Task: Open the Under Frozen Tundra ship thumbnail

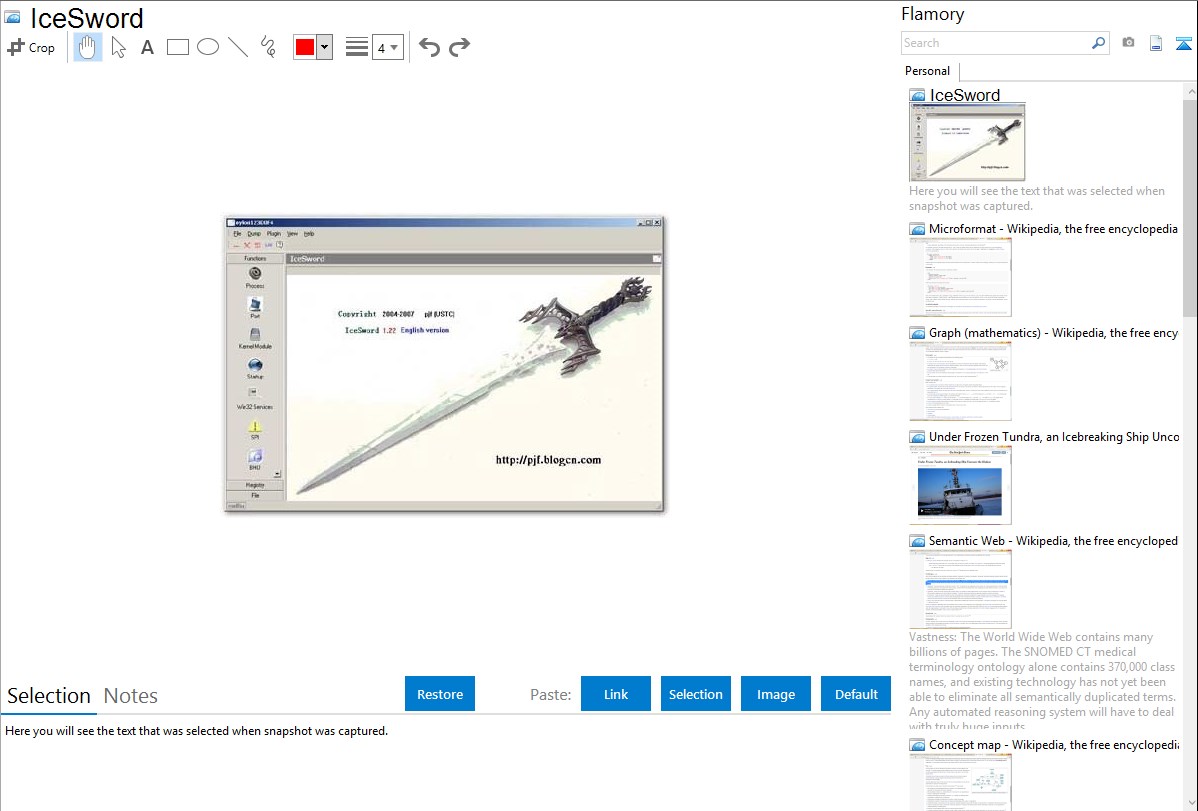Action: pos(960,485)
